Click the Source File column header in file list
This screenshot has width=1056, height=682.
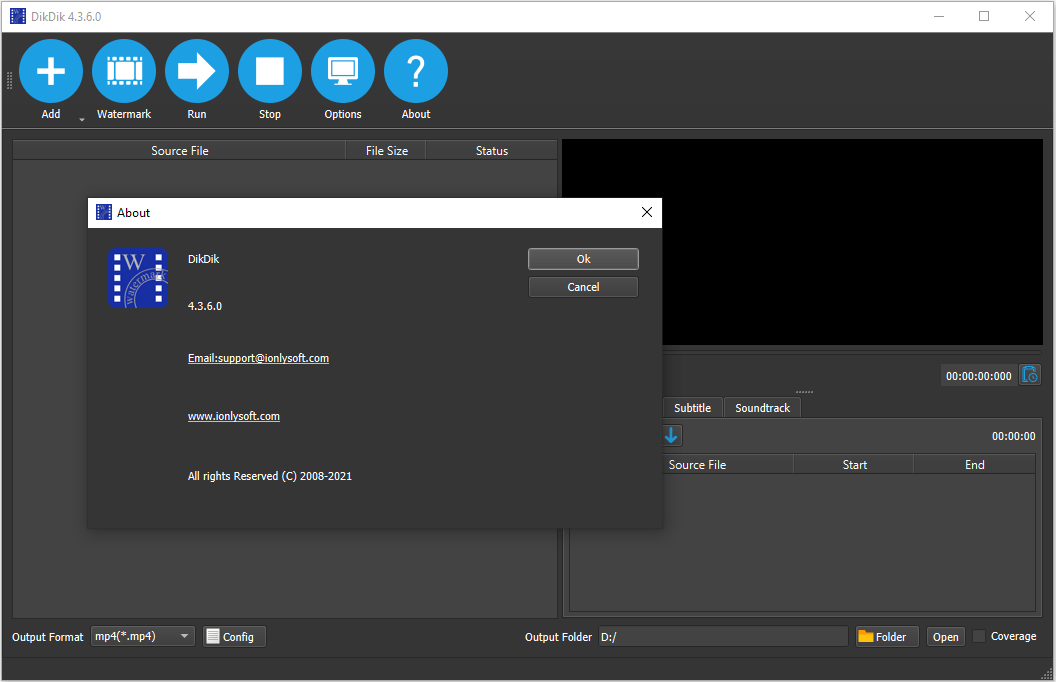point(179,151)
